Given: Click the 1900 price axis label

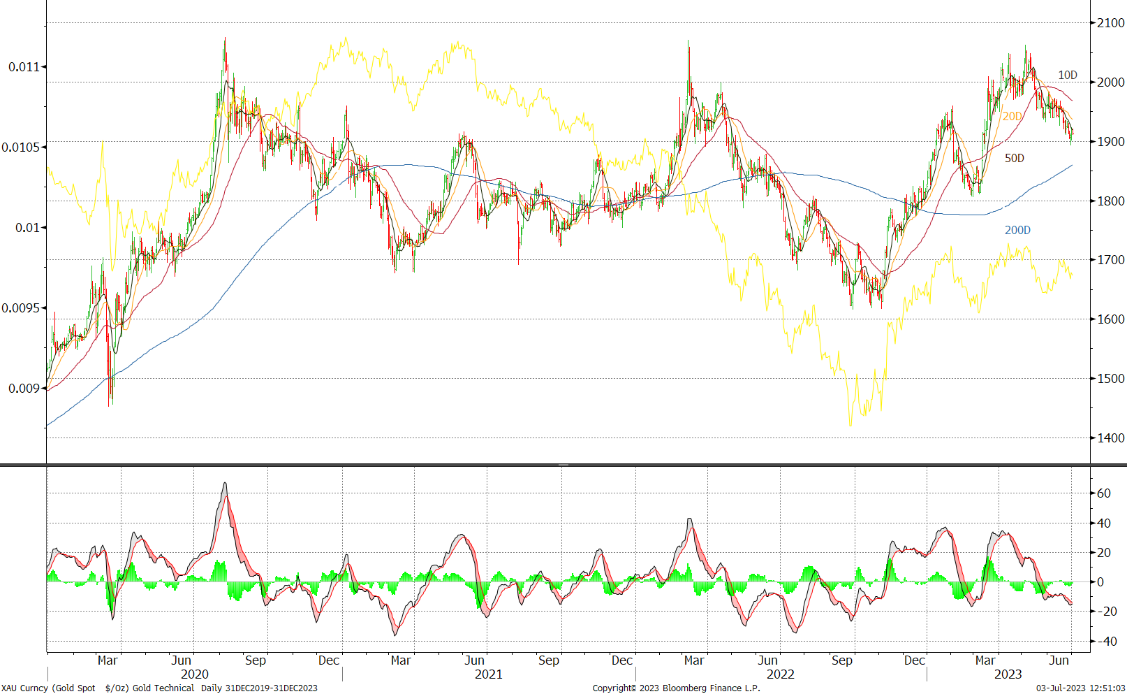Looking at the screenshot, I should (x=1110, y=142).
